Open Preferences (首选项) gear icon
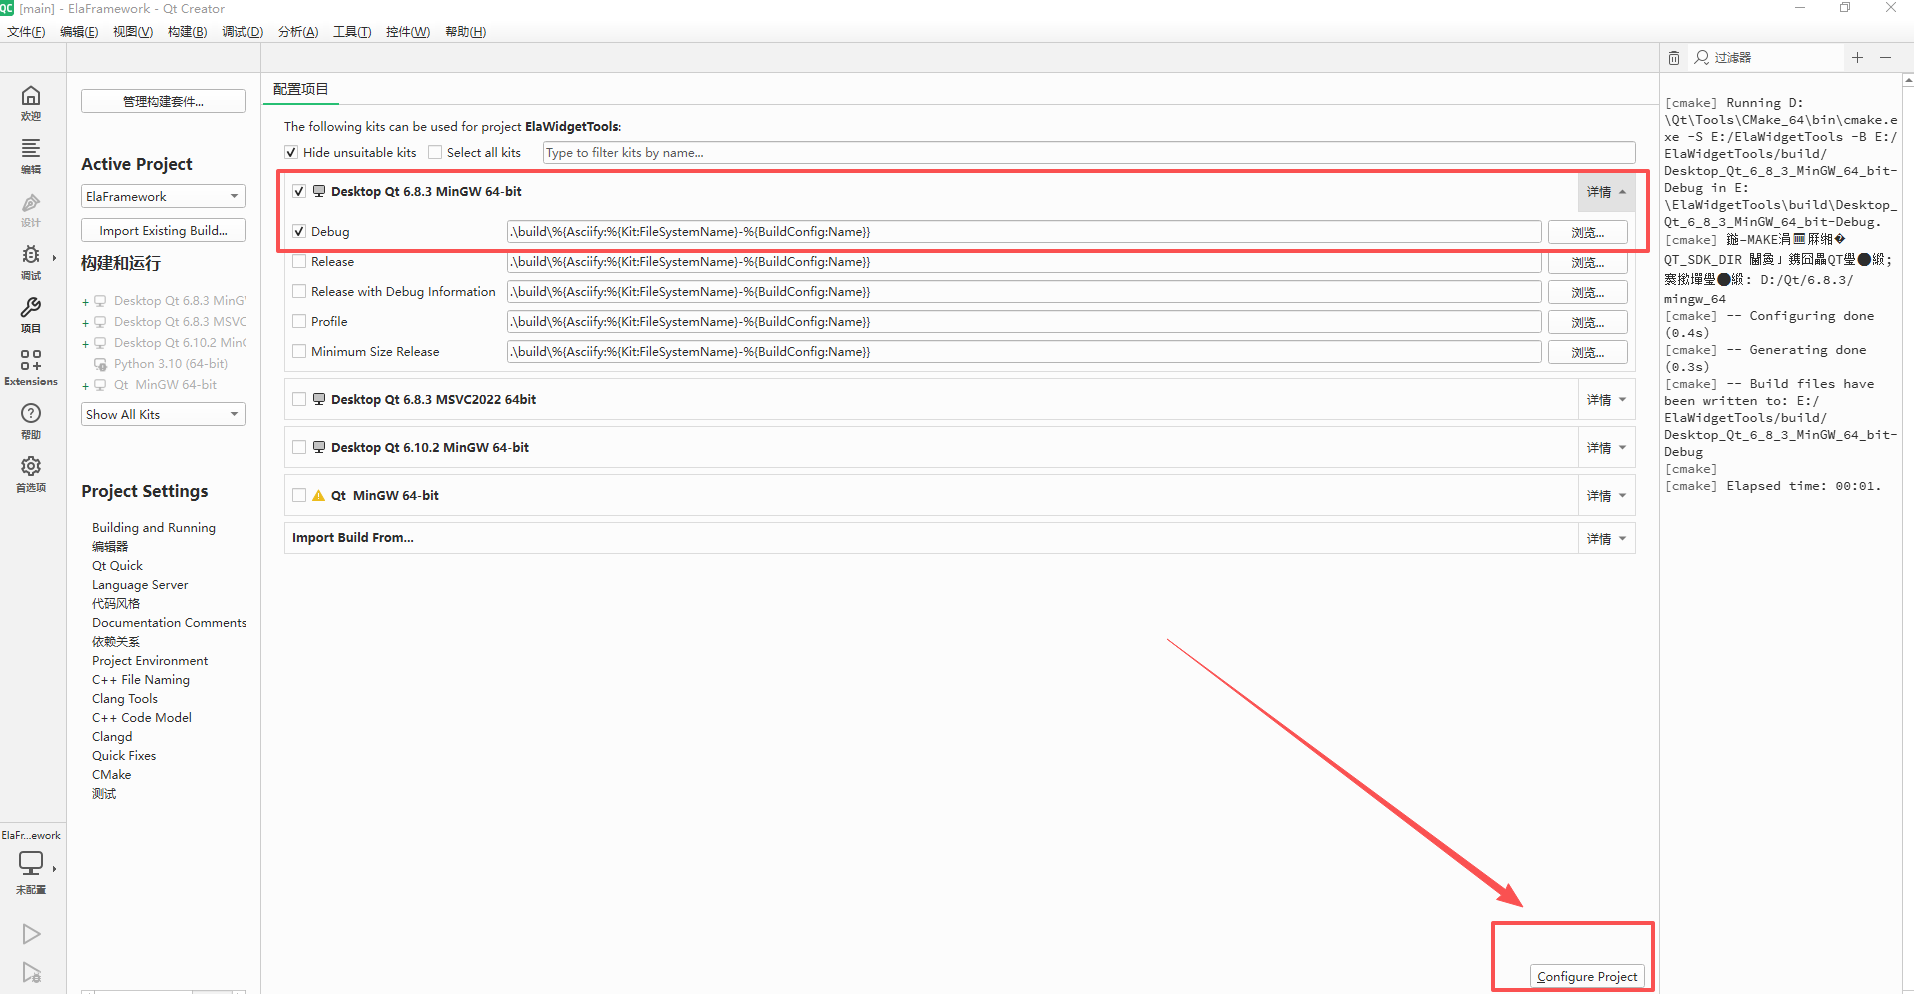1914x994 pixels. [31, 466]
